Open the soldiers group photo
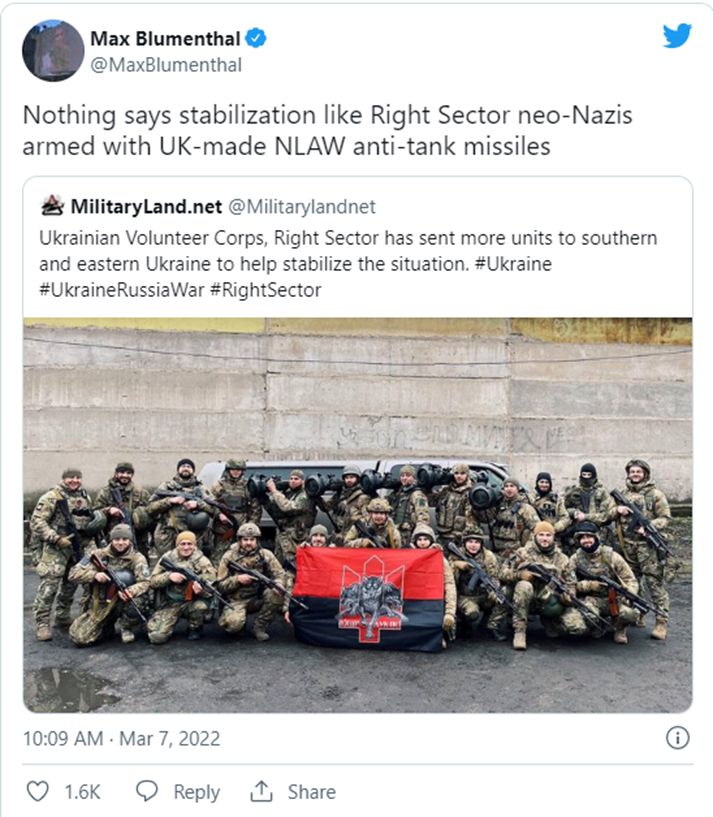Screen dimensions: 713x817 point(357,515)
